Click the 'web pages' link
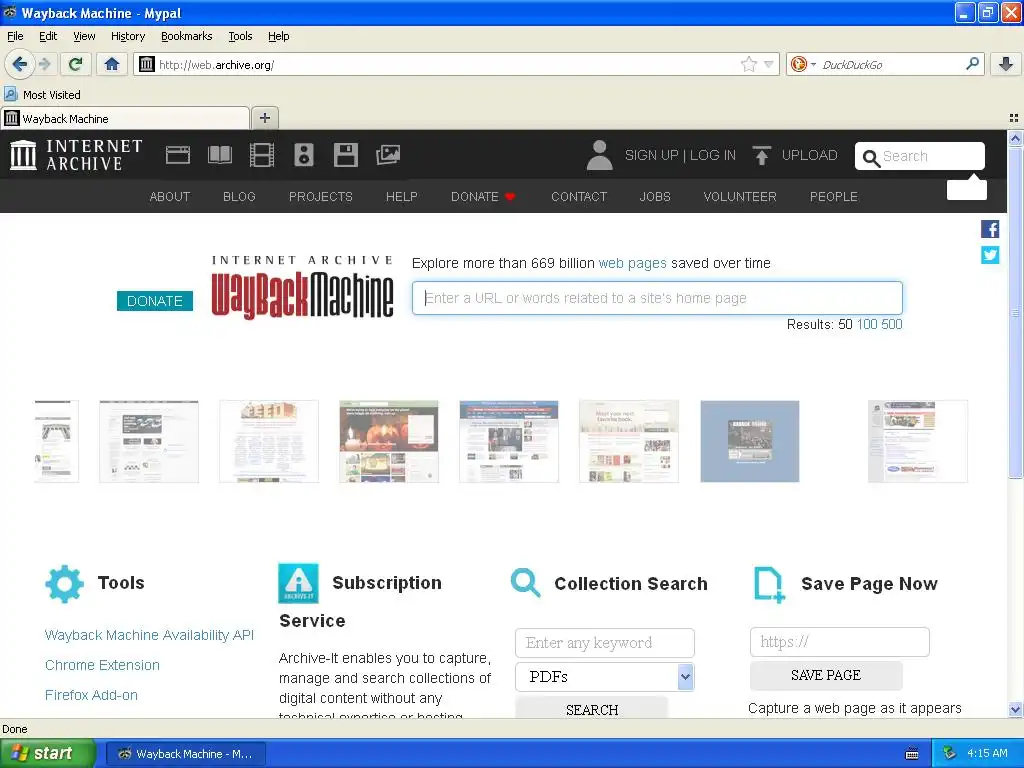 tap(632, 263)
